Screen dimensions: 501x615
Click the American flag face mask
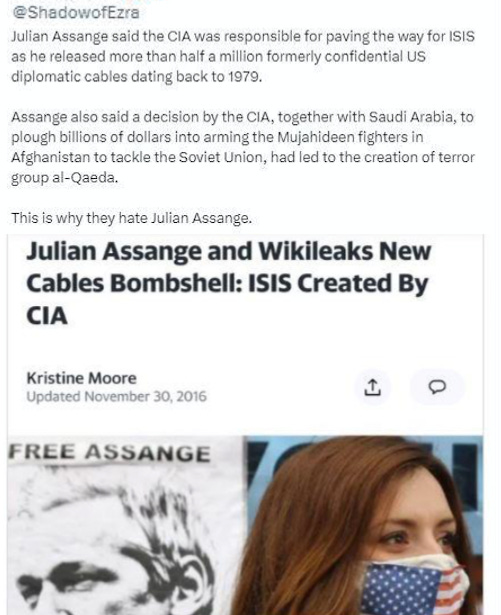[414, 586]
